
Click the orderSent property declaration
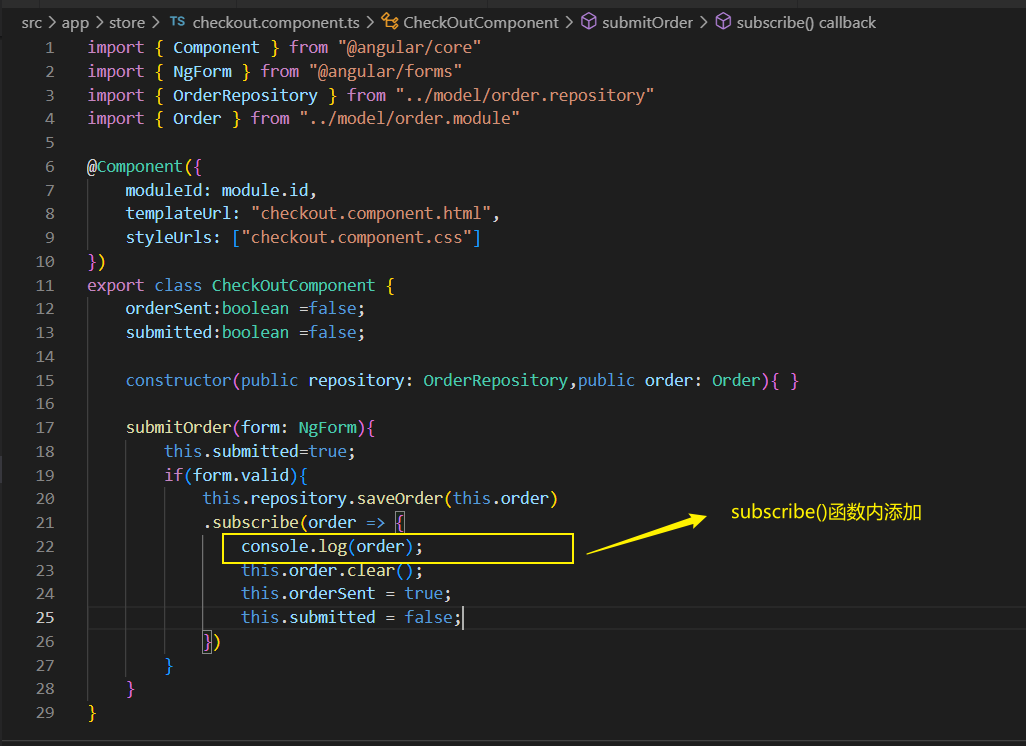(245, 309)
